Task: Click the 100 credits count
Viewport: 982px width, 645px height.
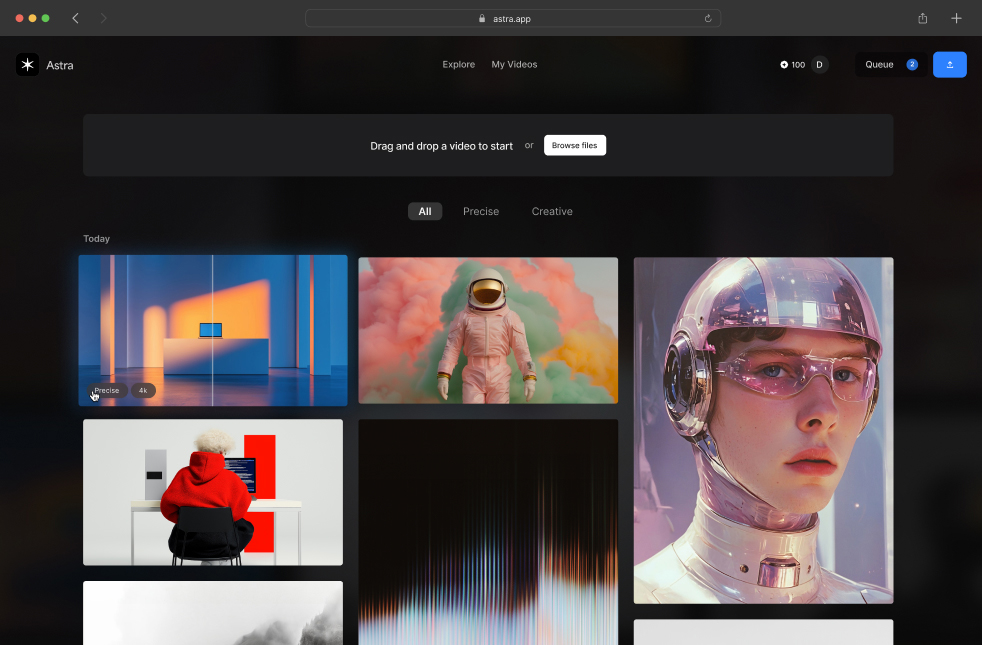Action: click(x=798, y=64)
